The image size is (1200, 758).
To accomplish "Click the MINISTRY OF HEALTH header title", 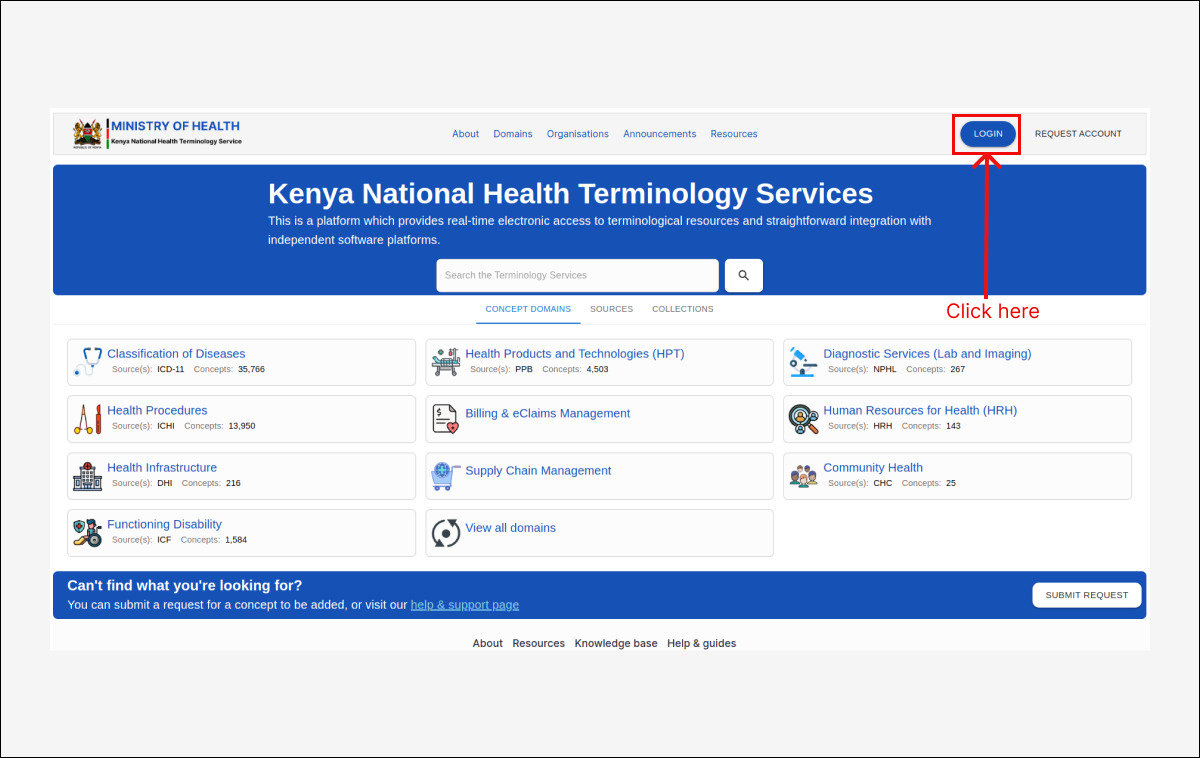I will [x=176, y=126].
